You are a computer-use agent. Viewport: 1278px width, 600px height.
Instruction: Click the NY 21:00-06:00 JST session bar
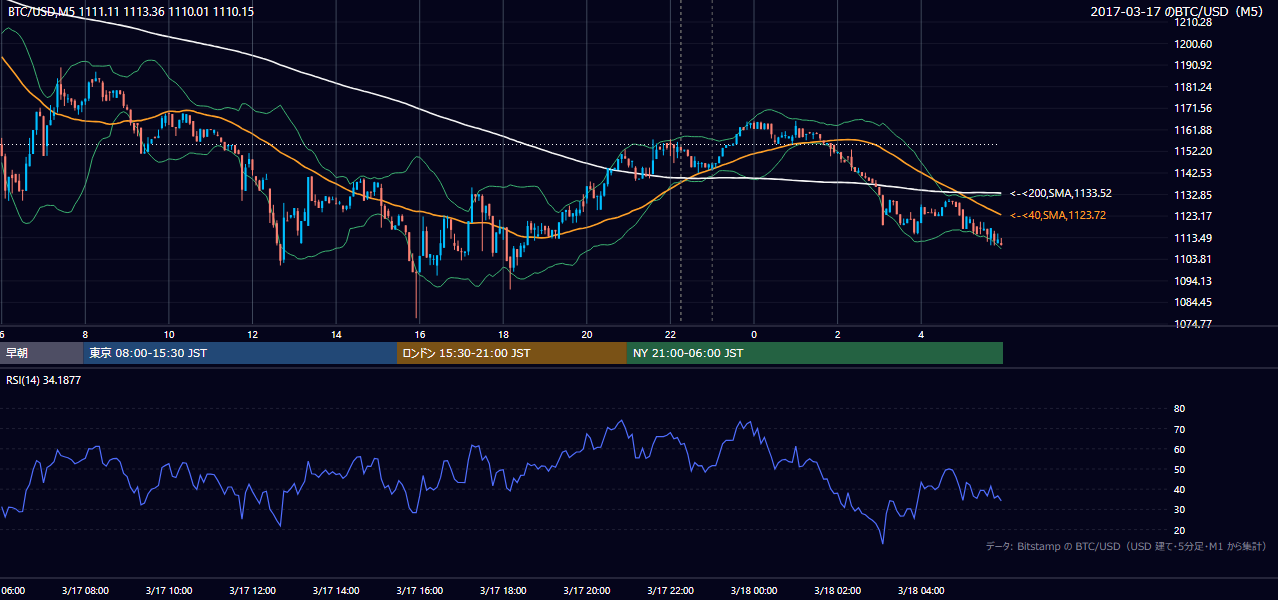[x=815, y=353]
